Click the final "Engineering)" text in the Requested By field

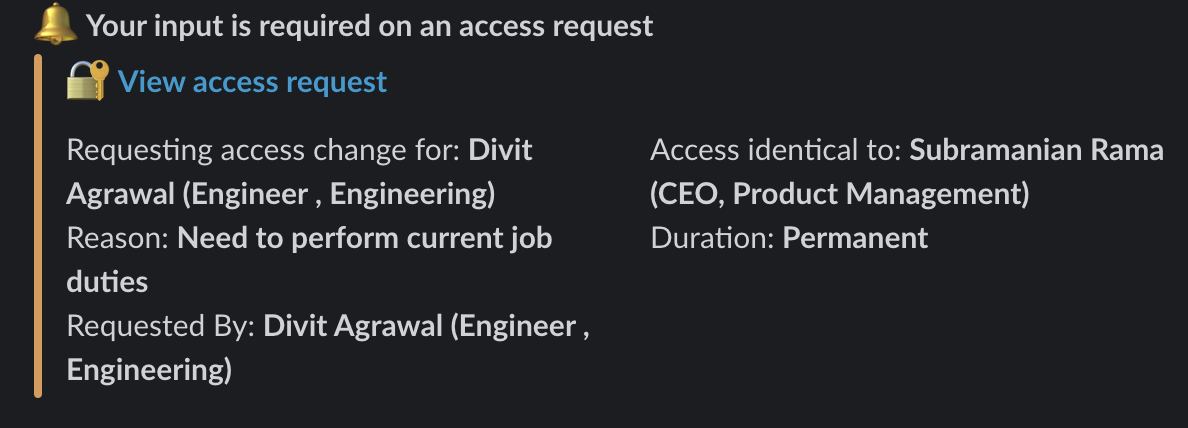pos(149,370)
